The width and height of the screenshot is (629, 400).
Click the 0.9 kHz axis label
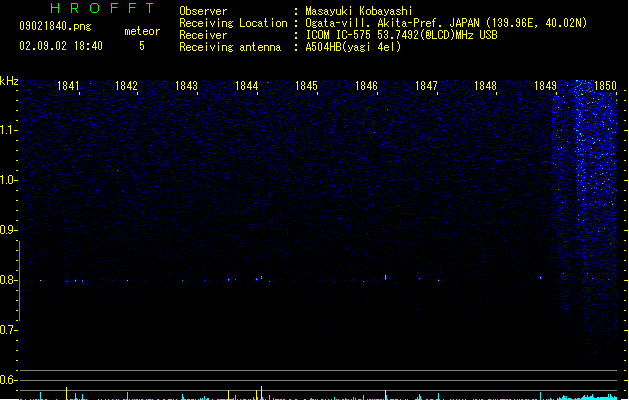[x=8, y=230]
